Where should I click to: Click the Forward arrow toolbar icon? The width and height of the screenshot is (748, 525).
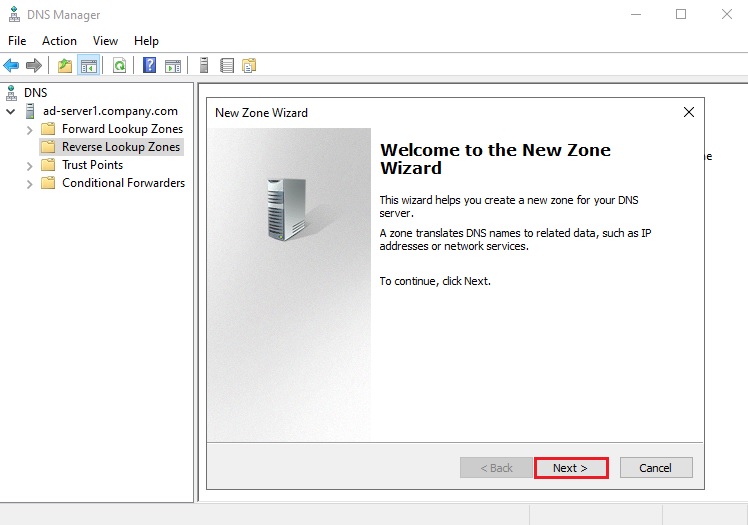tap(34, 66)
